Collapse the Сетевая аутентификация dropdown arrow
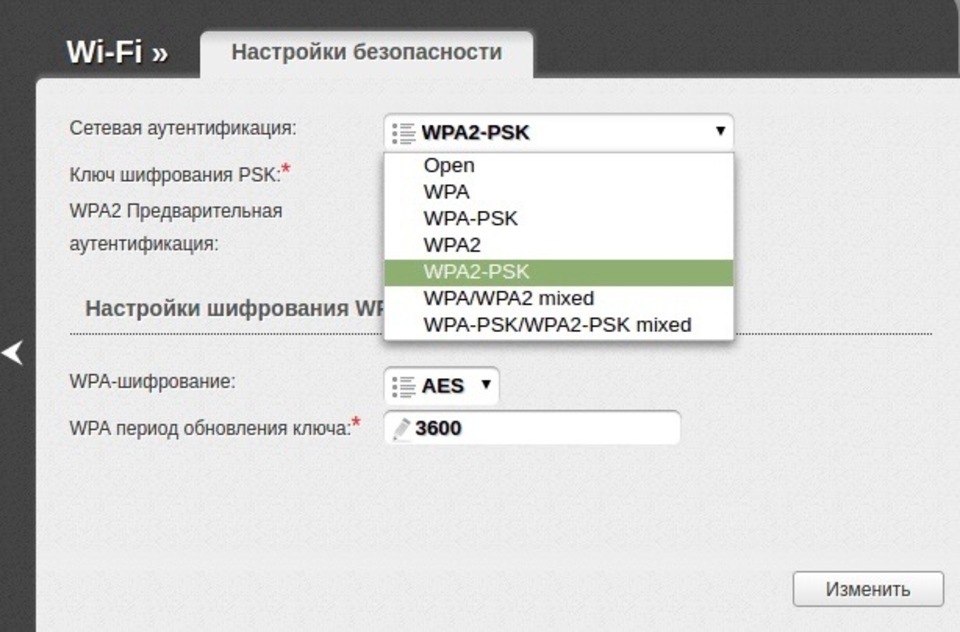 coord(719,131)
